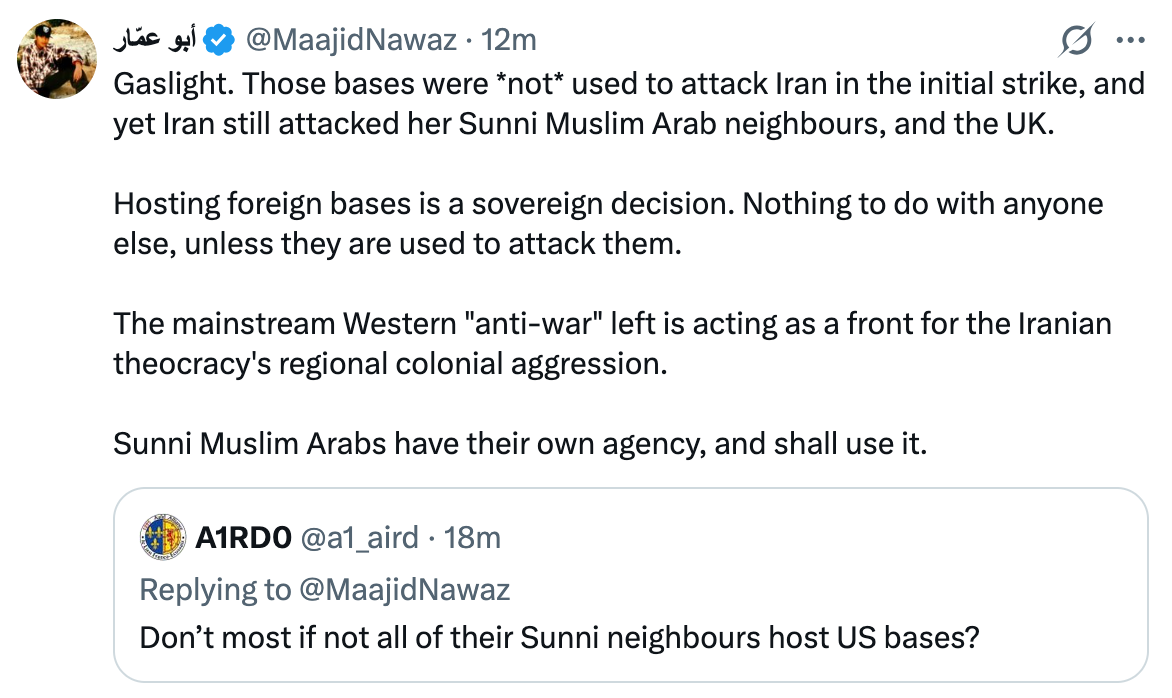Open the three-dot More options menu
This screenshot has width=1172, height=698.
1130,40
